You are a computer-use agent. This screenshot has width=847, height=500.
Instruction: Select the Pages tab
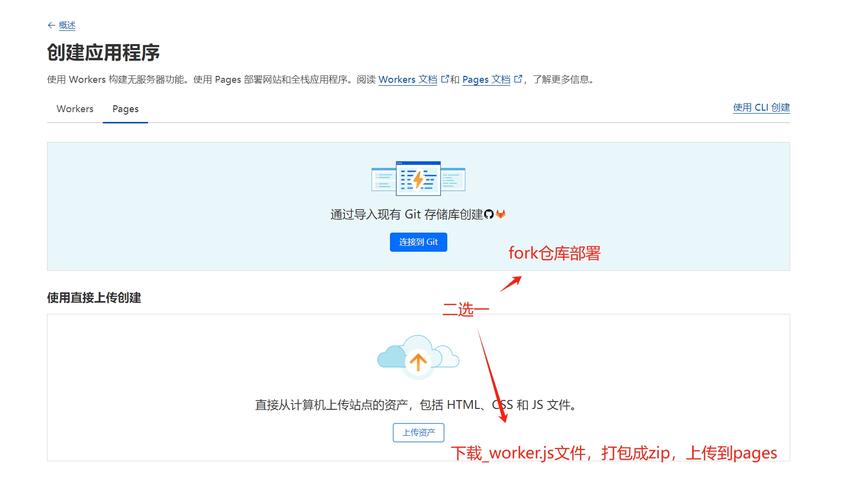[125, 109]
